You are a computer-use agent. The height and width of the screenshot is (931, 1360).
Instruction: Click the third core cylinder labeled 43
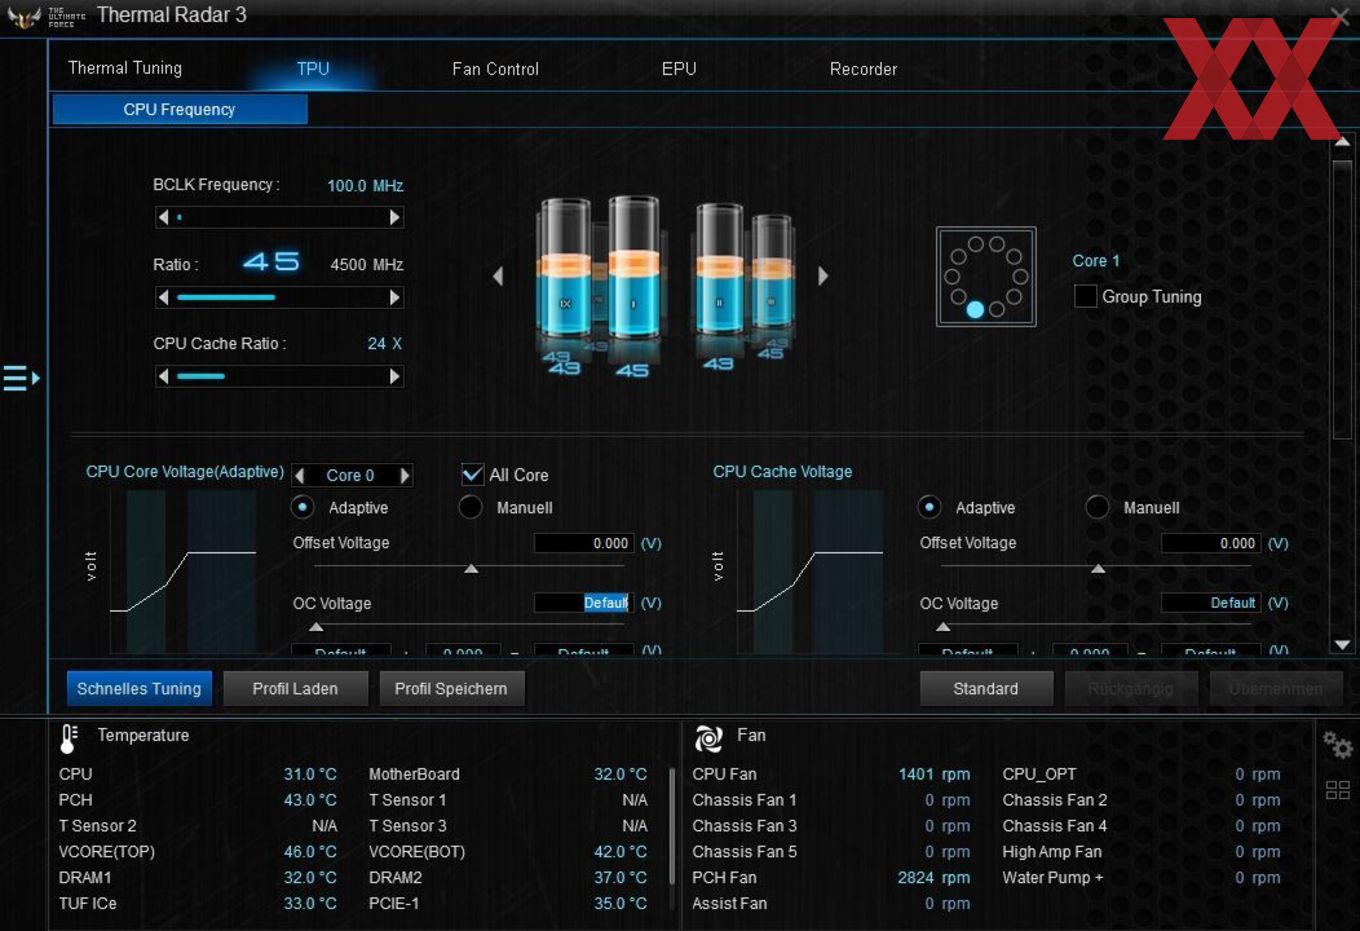[x=719, y=270]
